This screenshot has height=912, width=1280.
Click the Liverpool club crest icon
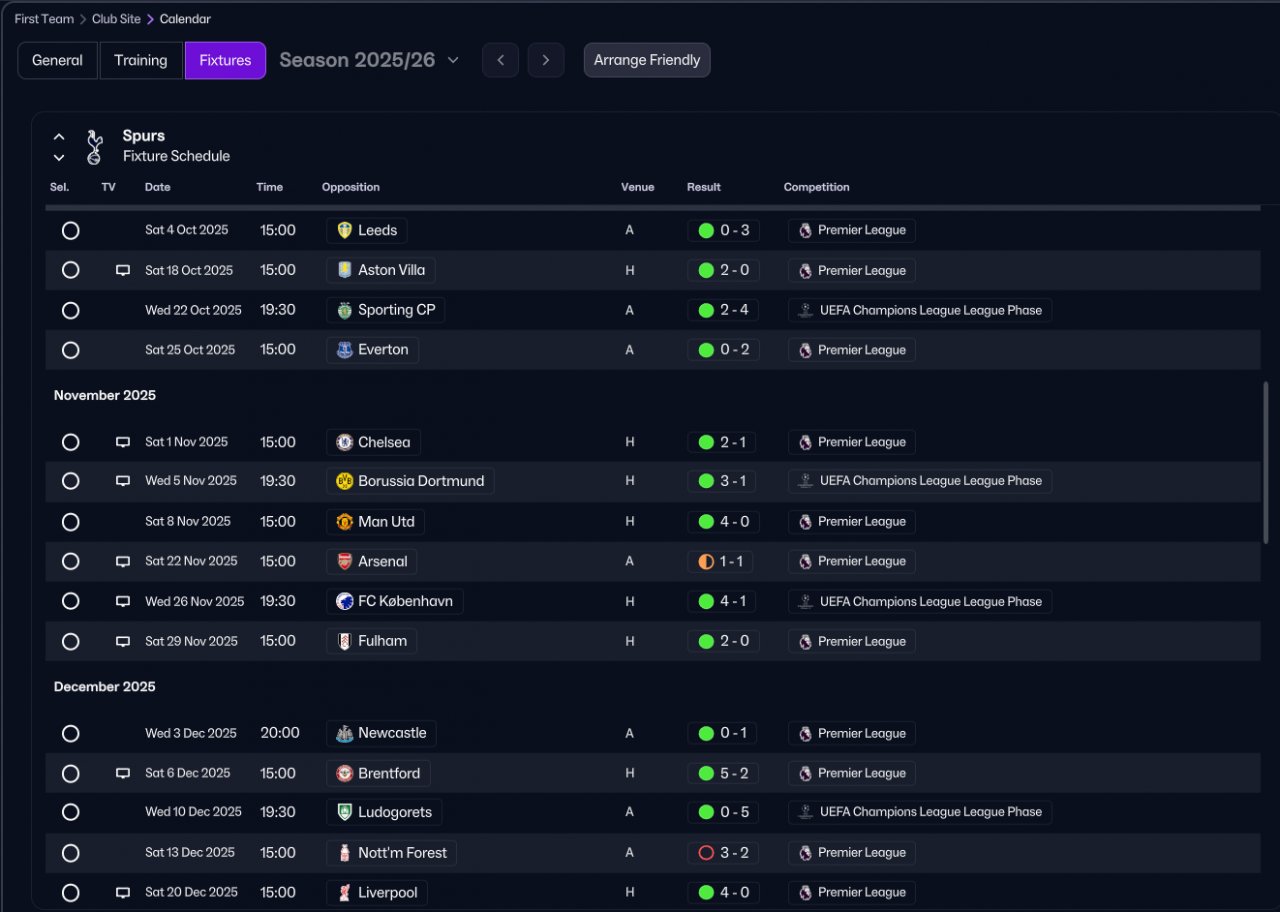(344, 892)
